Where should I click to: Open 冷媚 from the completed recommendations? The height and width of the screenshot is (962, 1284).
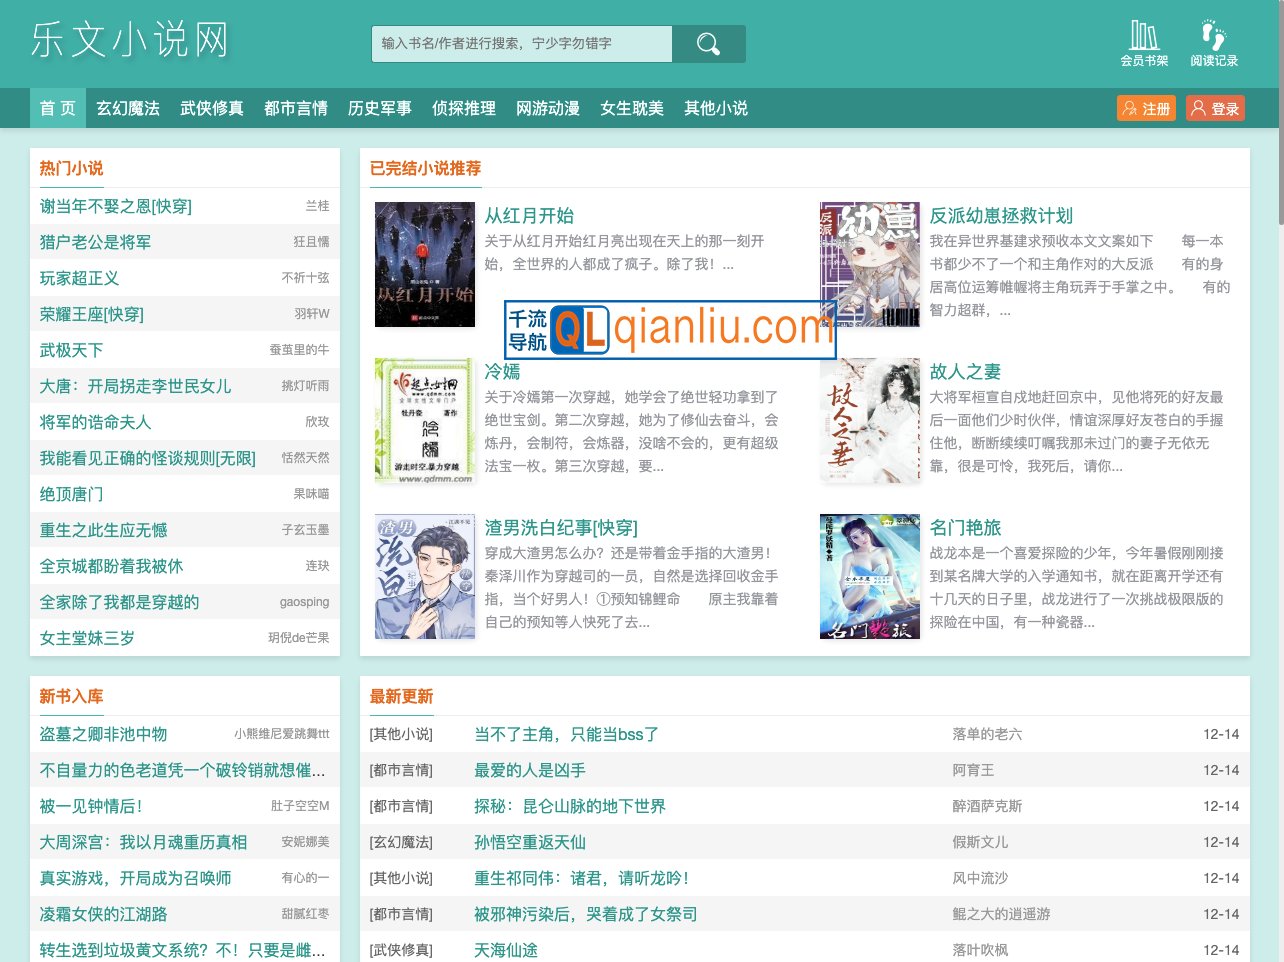click(x=503, y=372)
